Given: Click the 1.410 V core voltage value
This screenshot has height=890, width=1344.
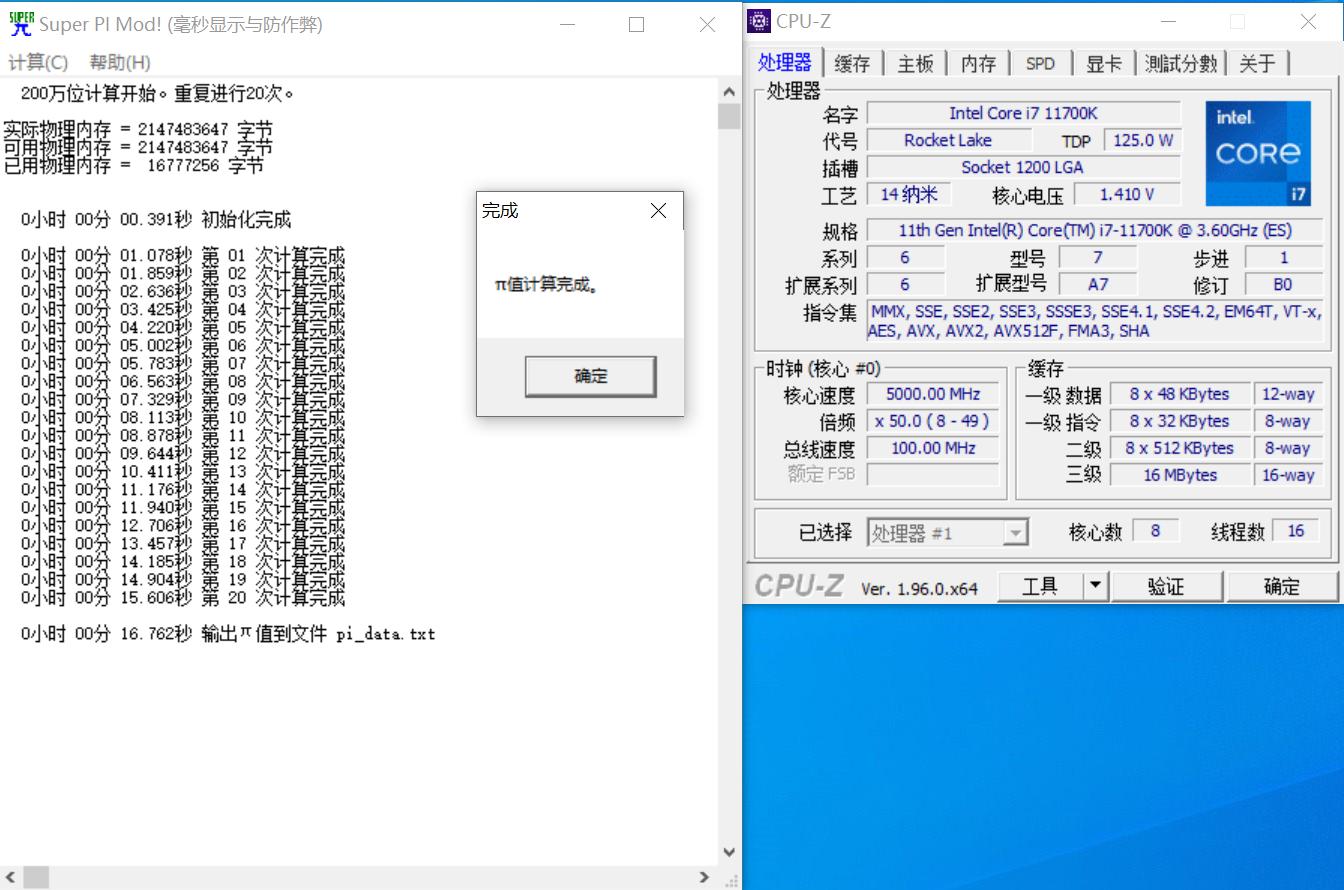Looking at the screenshot, I should pos(1126,194).
